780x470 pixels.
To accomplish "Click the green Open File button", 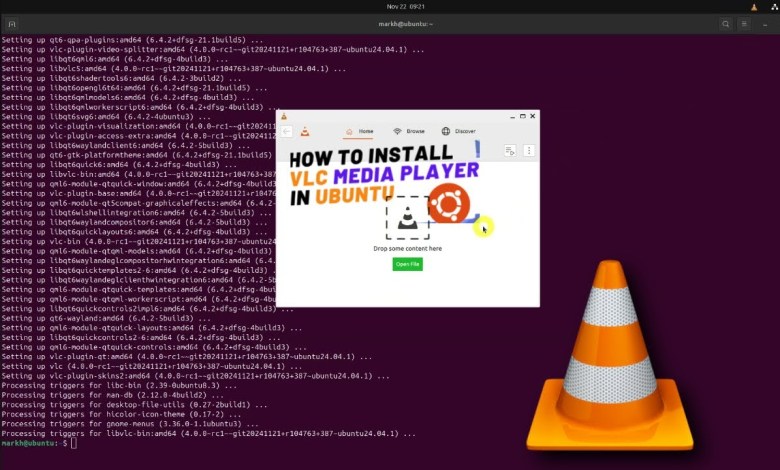I will [x=407, y=264].
